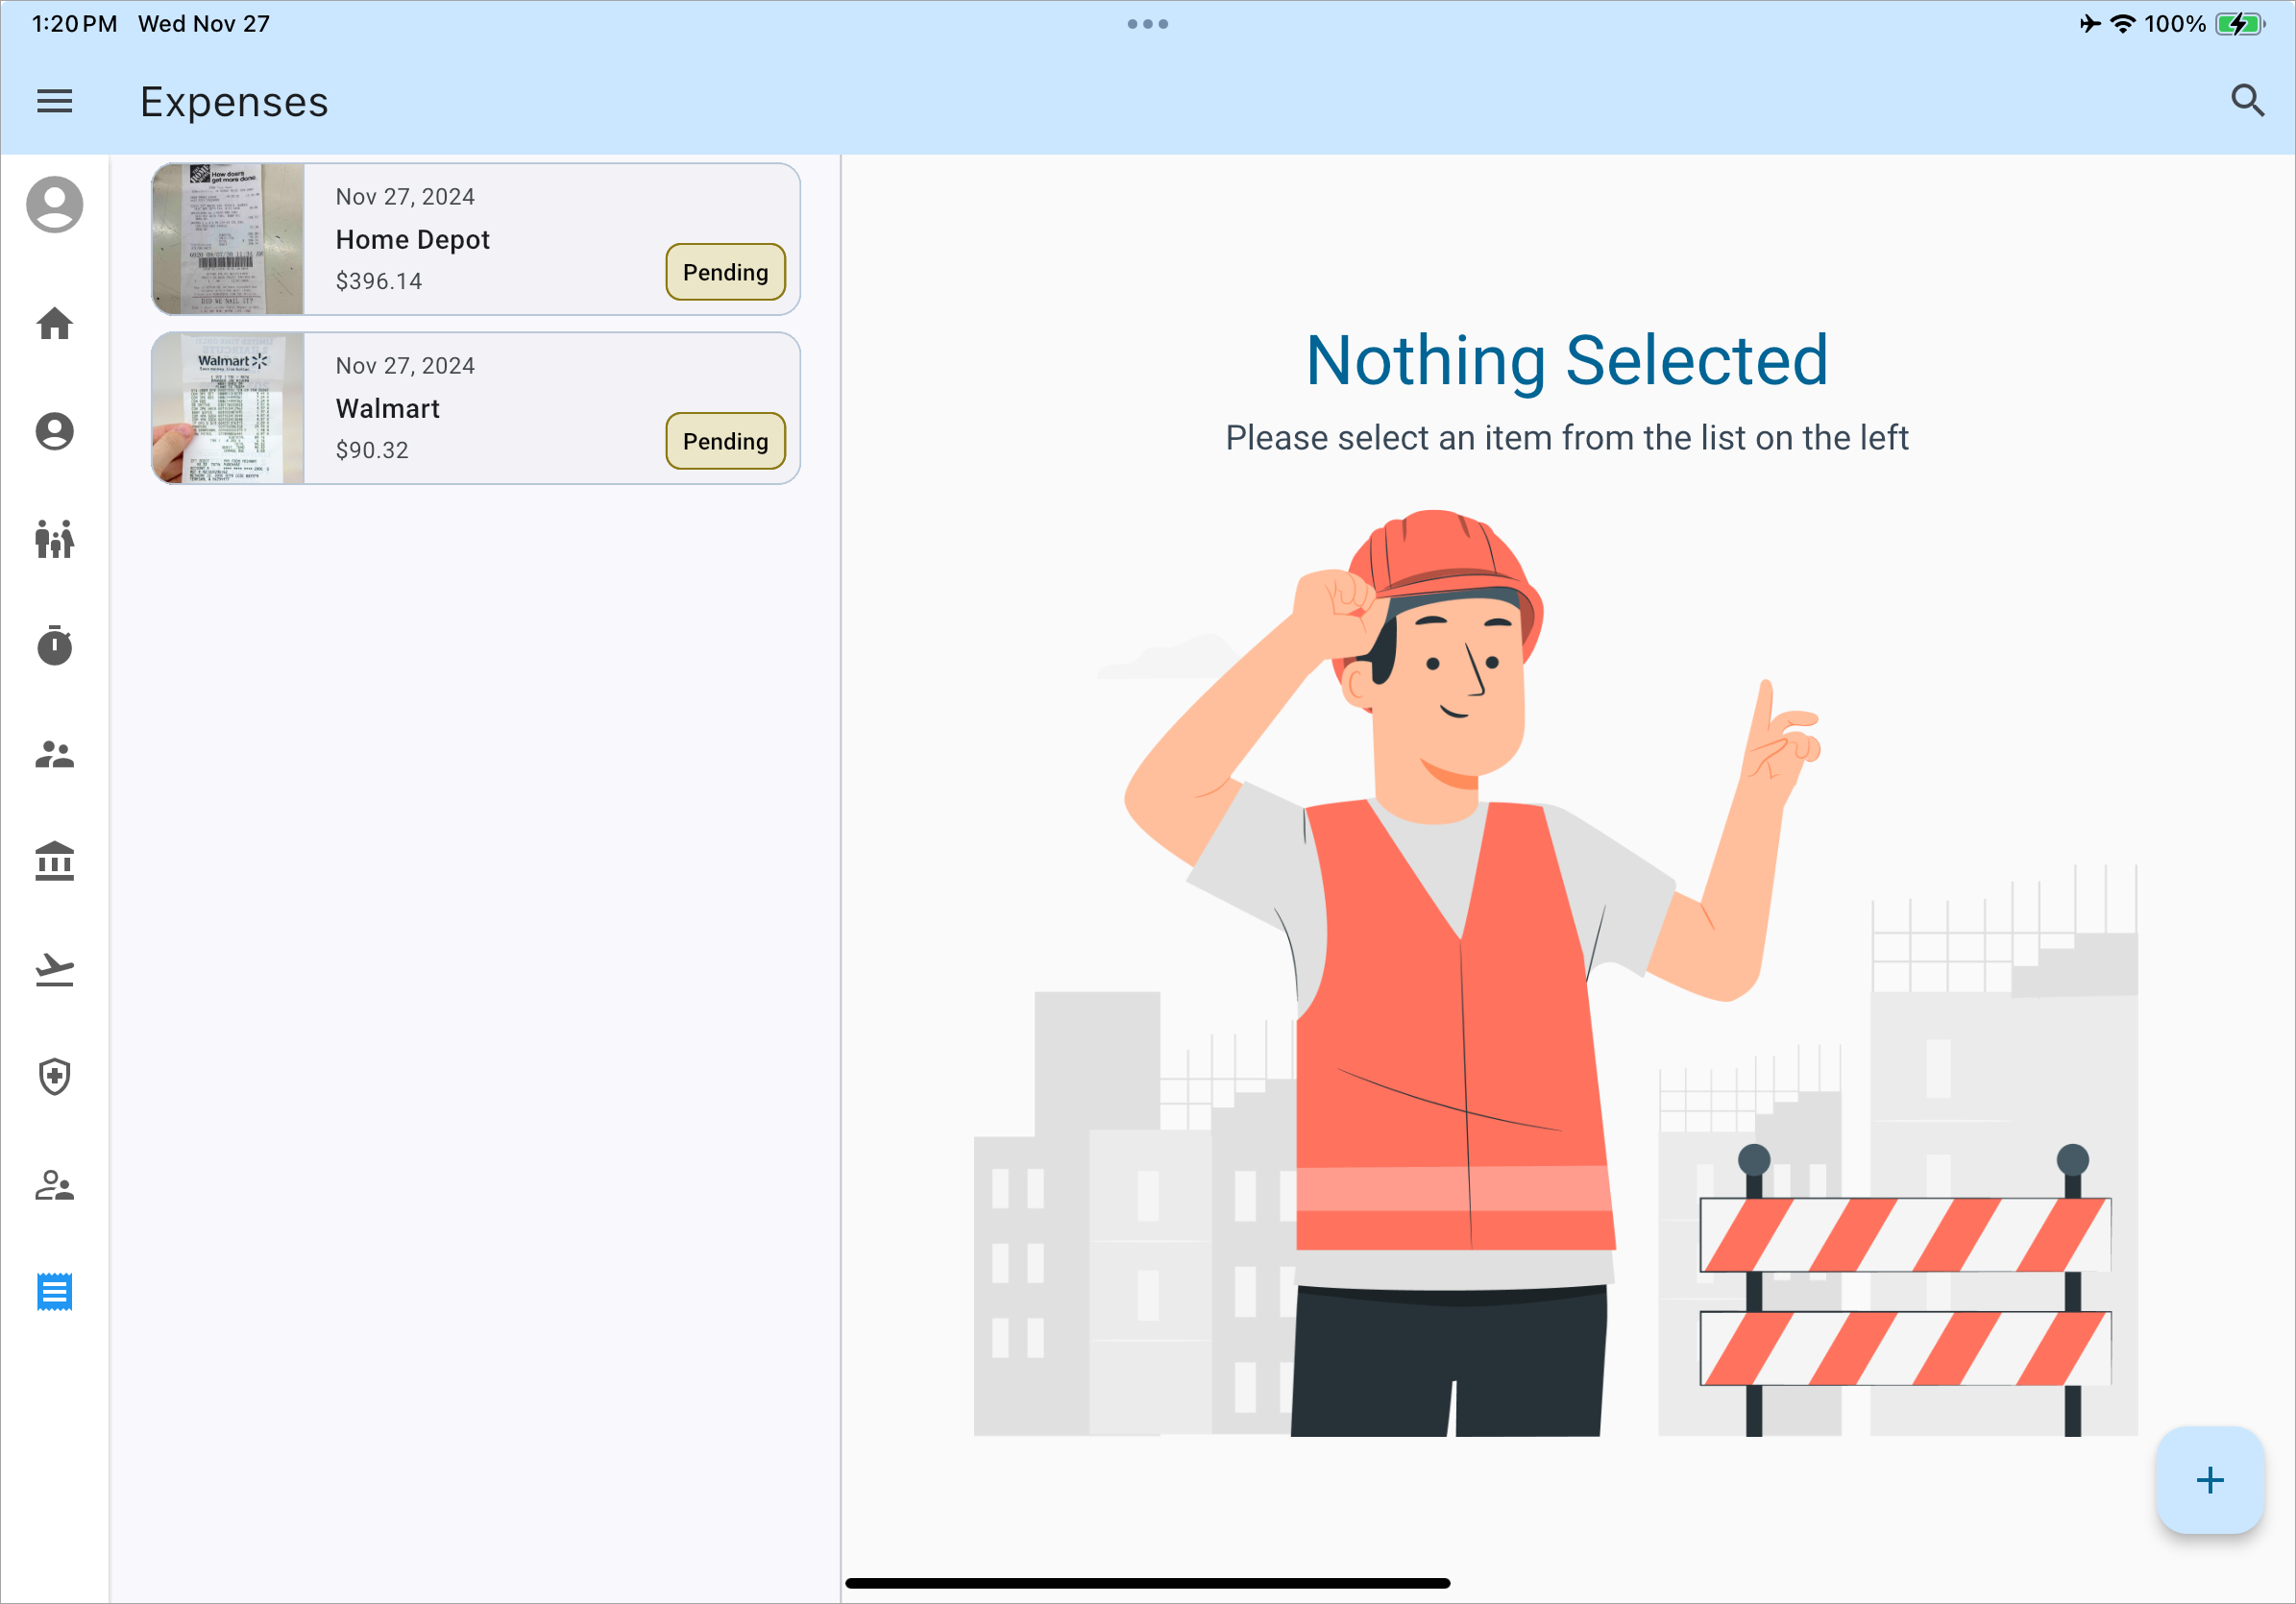Screen dimensions: 2296x1604
Task: Select the stopwatch timer section
Action: pos(55,647)
